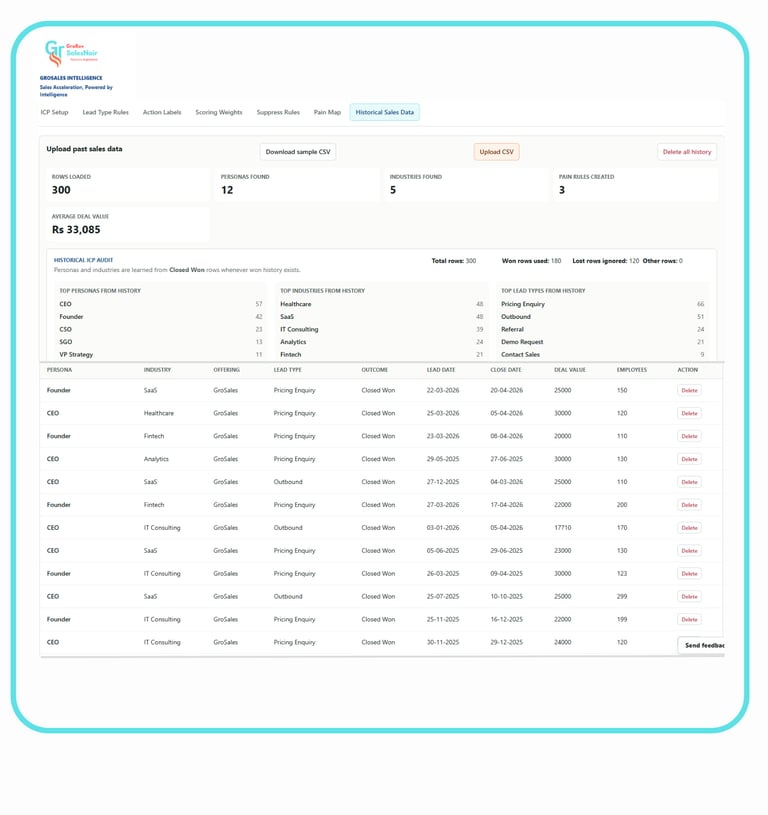
Task: Select the Historical Sales Data tab
Action: pos(385,112)
